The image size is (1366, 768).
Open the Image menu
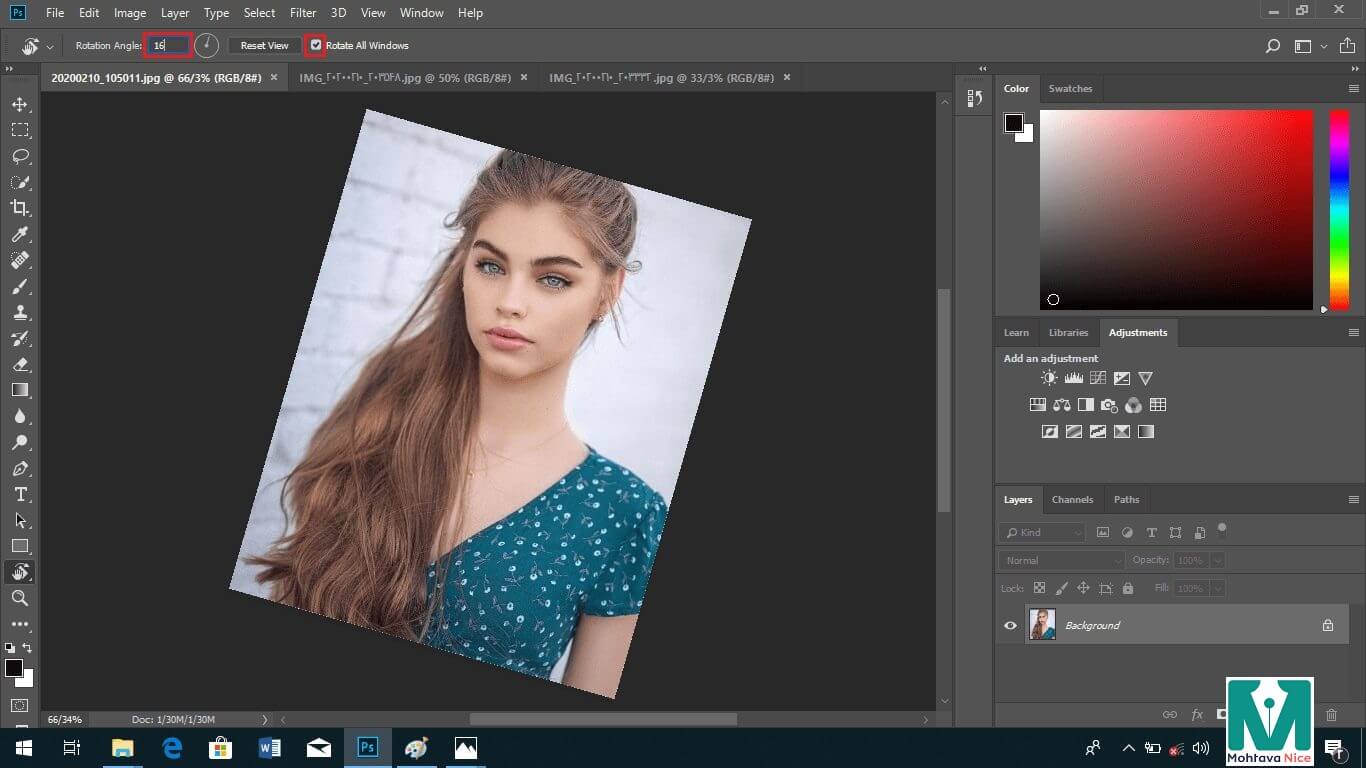coord(130,13)
